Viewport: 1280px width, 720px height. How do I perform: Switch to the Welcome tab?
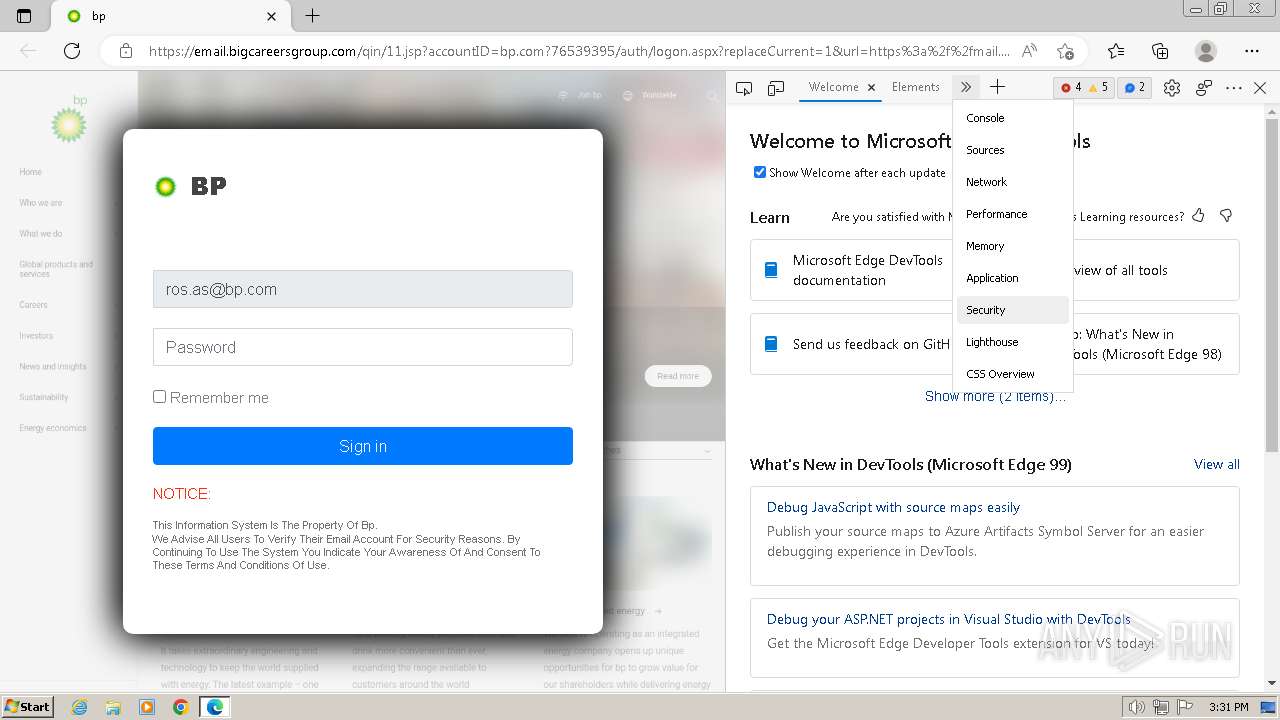coord(833,87)
